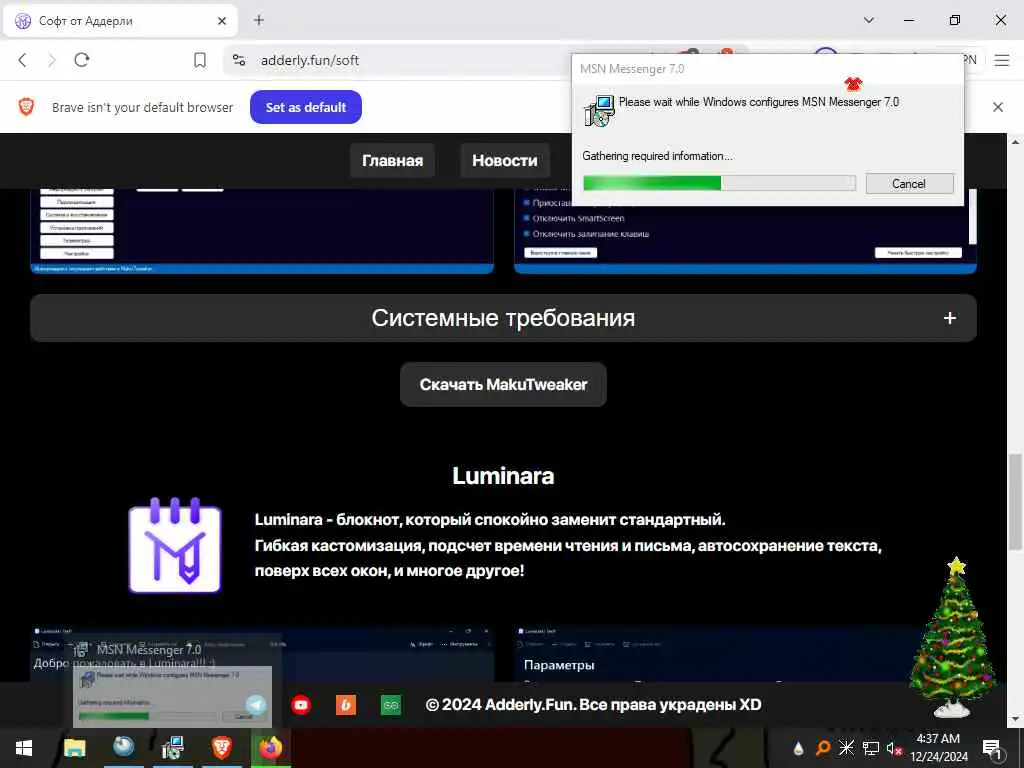This screenshot has height=768, width=1024.
Task: Click the water droplet tray icon
Action: click(x=798, y=748)
